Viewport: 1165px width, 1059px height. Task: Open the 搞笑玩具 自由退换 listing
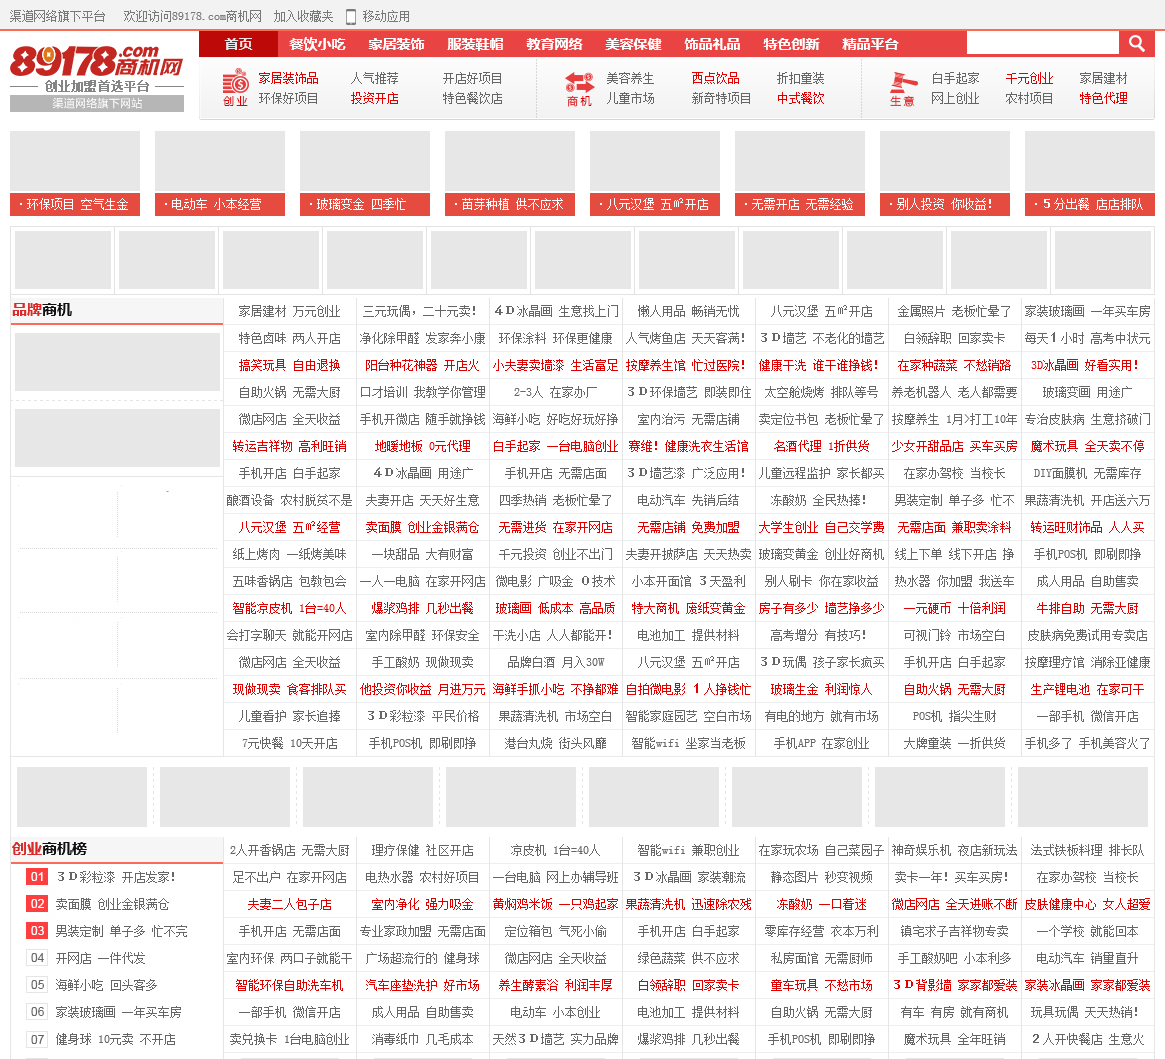(x=289, y=365)
